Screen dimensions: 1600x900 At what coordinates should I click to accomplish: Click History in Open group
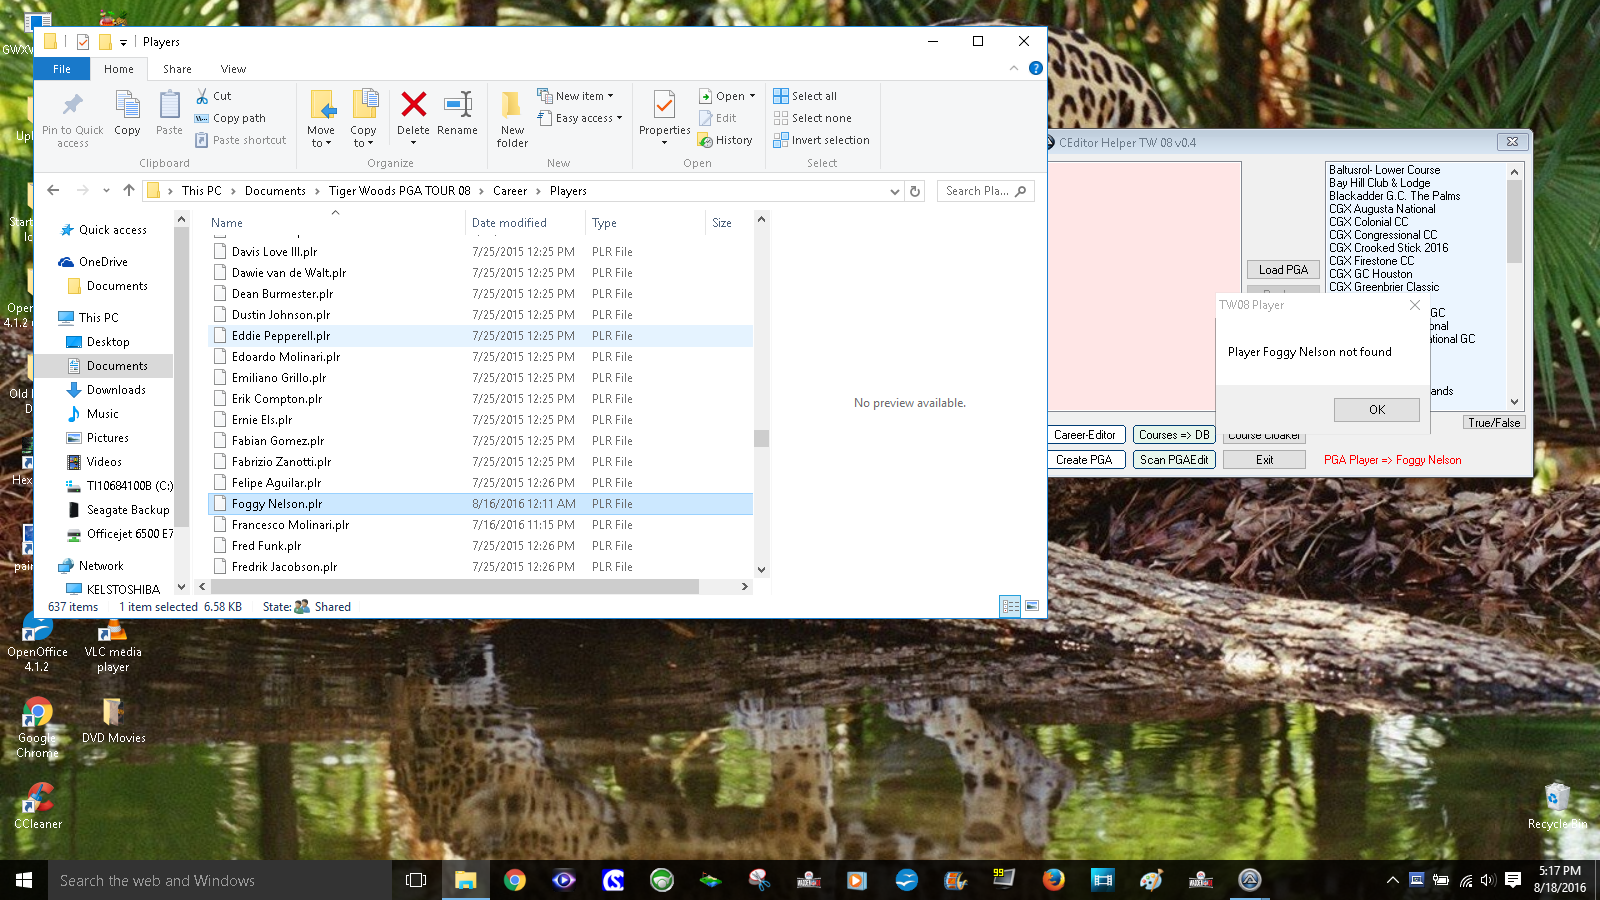[x=725, y=140]
